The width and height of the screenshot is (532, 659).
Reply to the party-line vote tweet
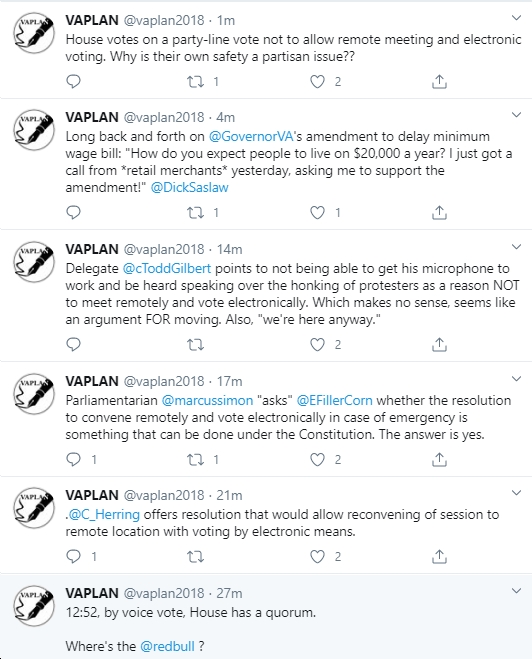[x=74, y=81]
